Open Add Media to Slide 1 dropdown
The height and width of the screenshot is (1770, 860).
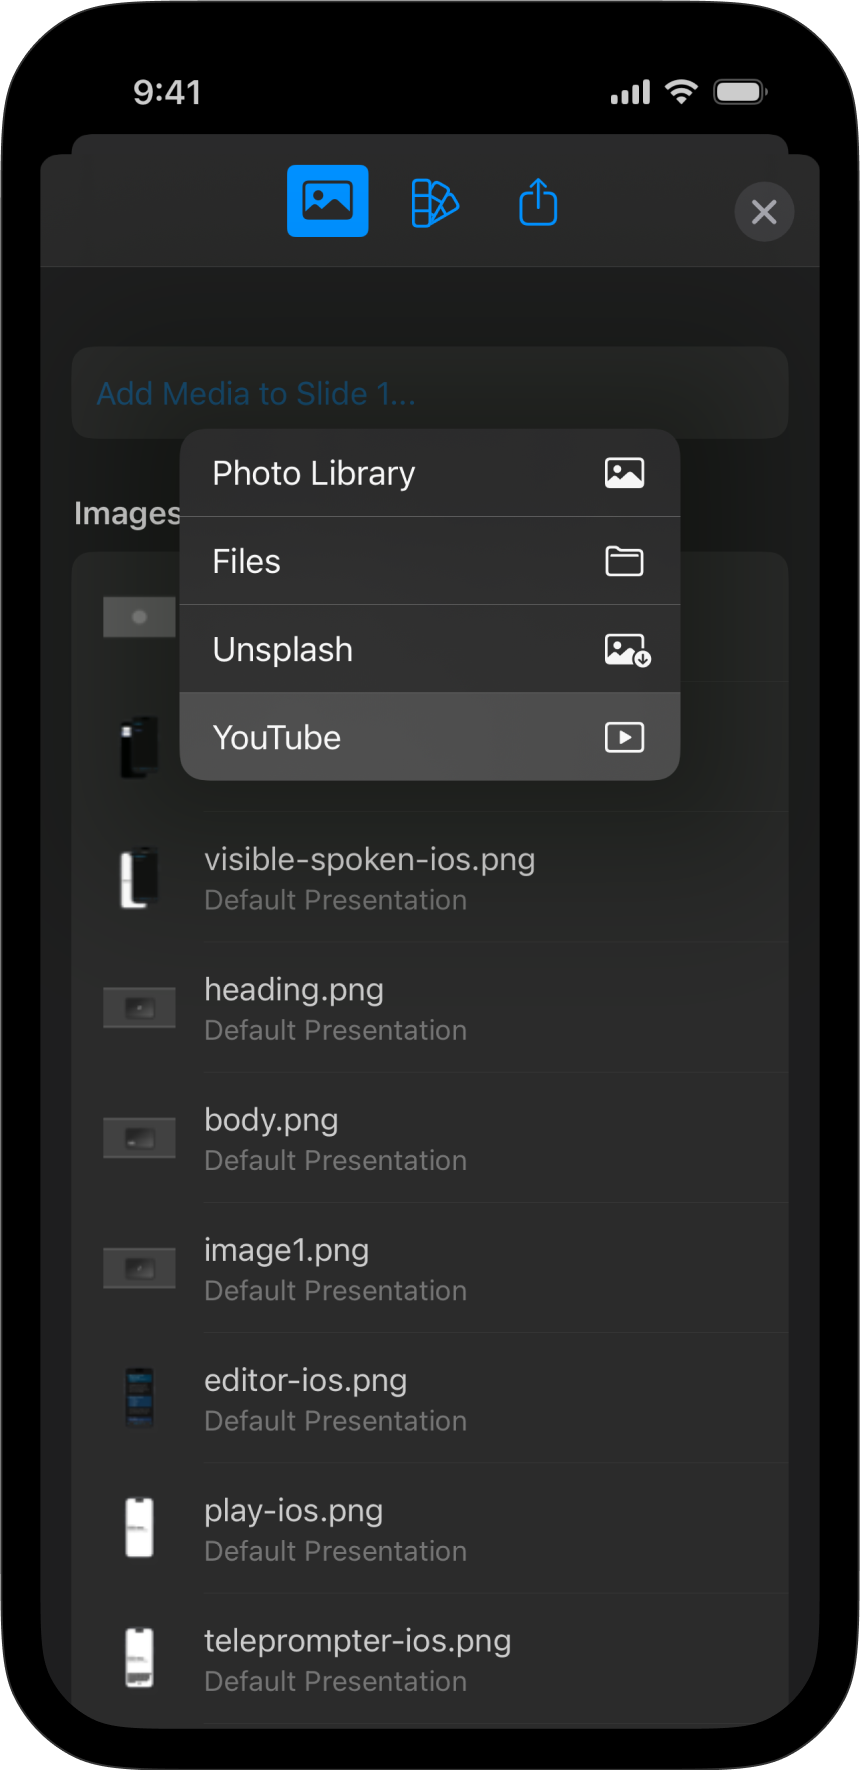click(256, 393)
